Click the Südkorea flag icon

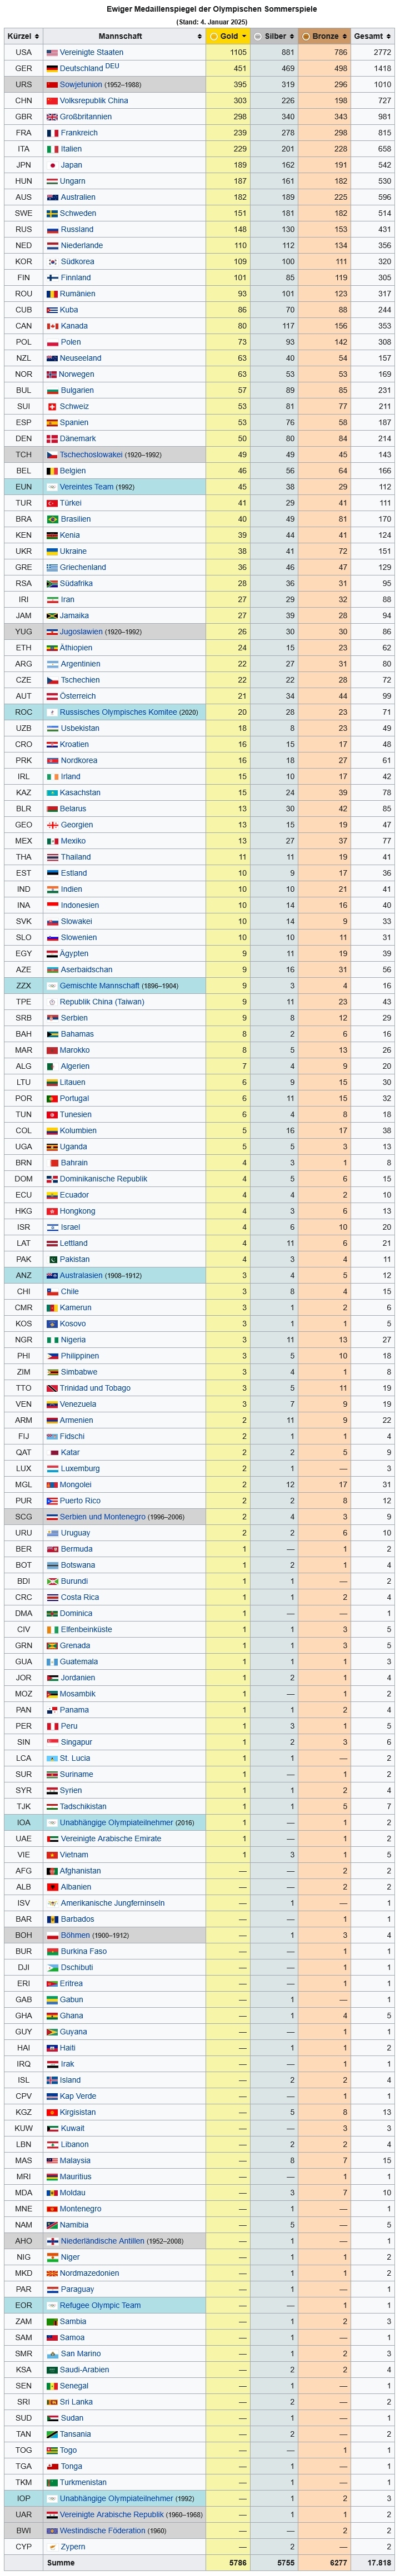(52, 262)
